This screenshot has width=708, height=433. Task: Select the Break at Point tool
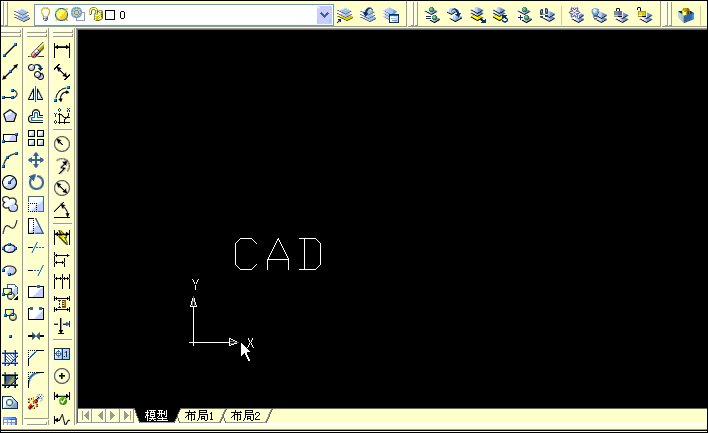[x=36, y=292]
